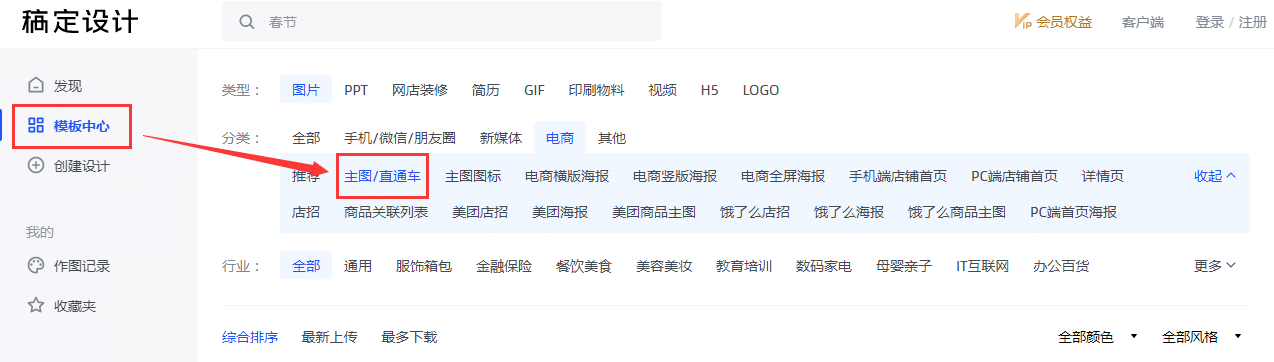Select PPT type filter
1274x362 pixels.
[356, 90]
